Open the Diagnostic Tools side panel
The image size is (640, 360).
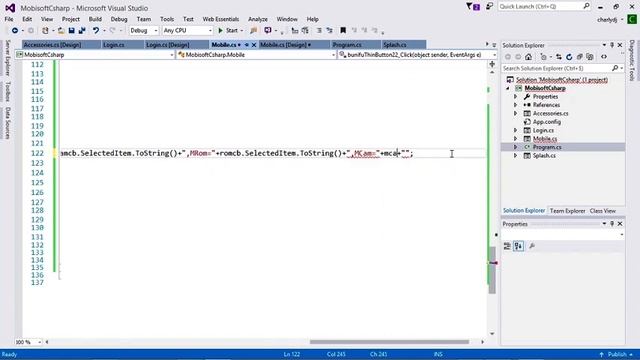[x=632, y=60]
